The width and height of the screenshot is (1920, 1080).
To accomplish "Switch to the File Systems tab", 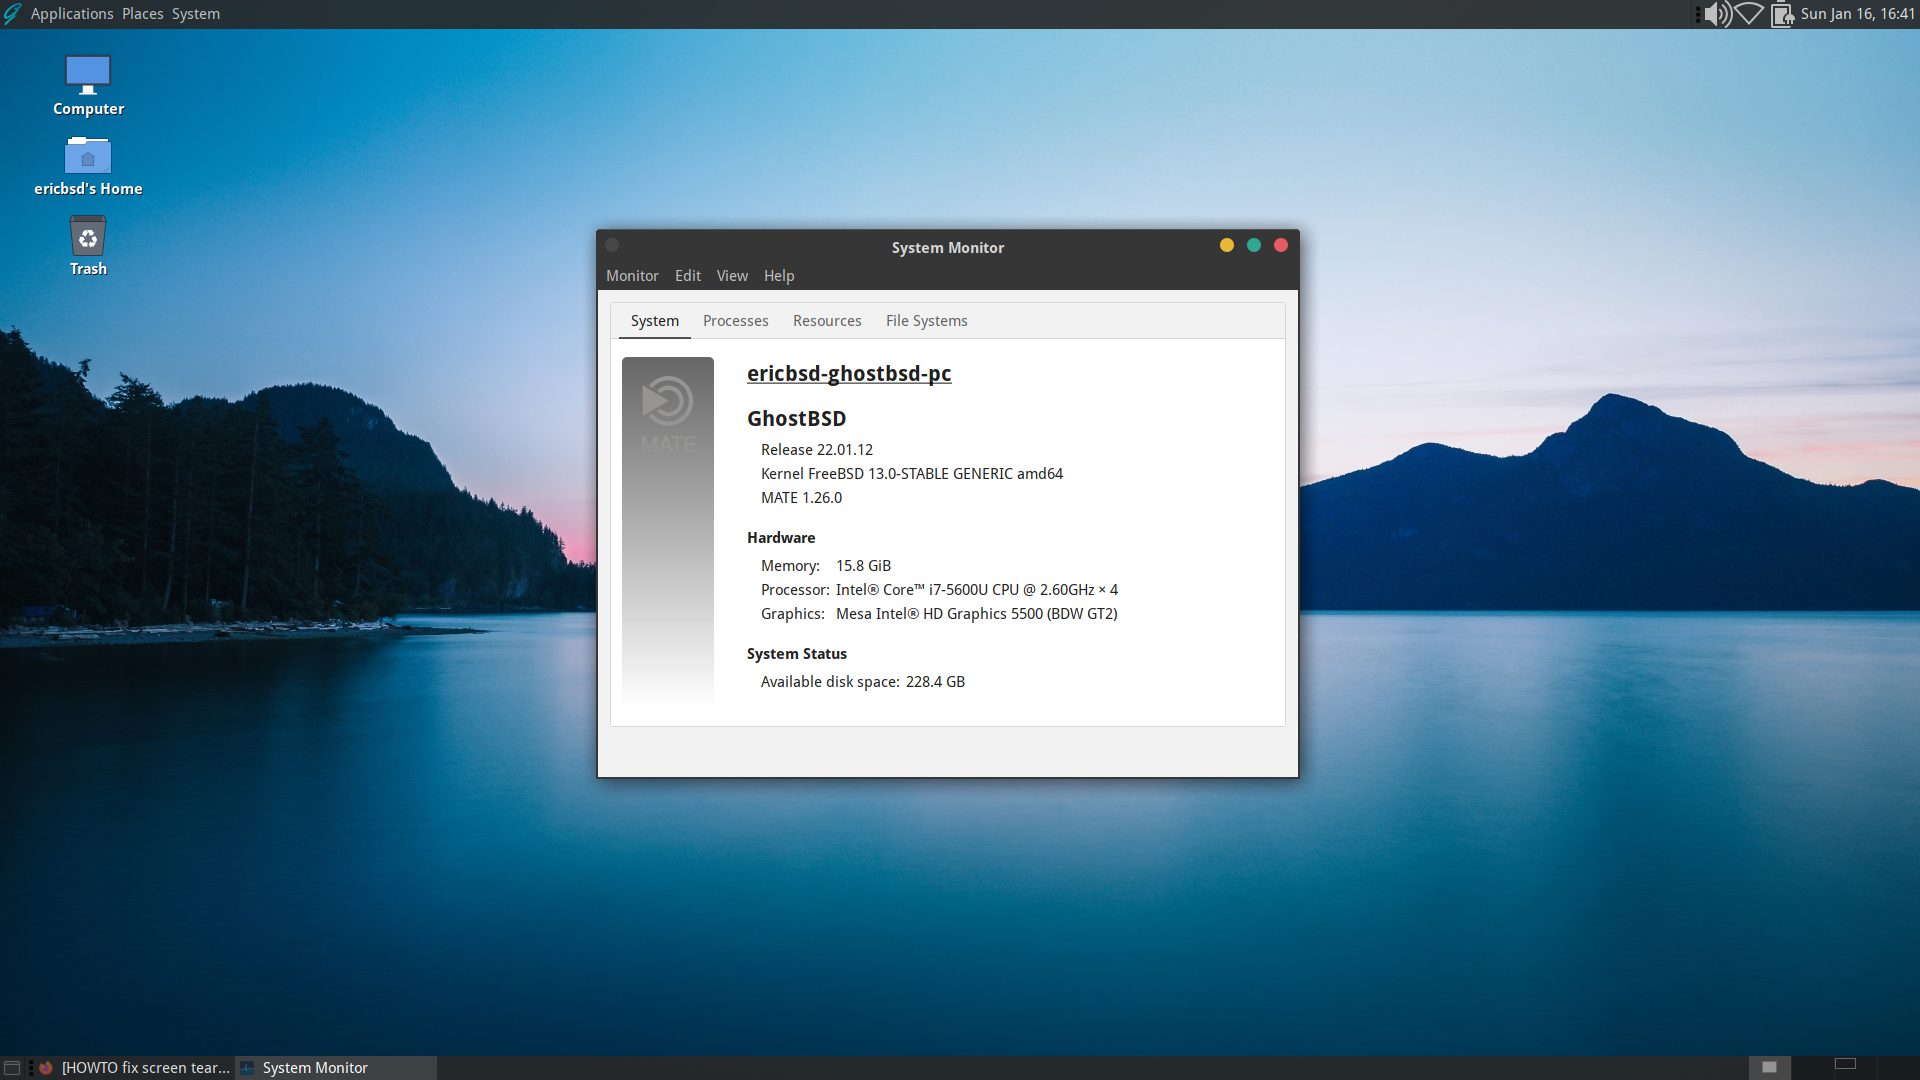I will tap(926, 321).
